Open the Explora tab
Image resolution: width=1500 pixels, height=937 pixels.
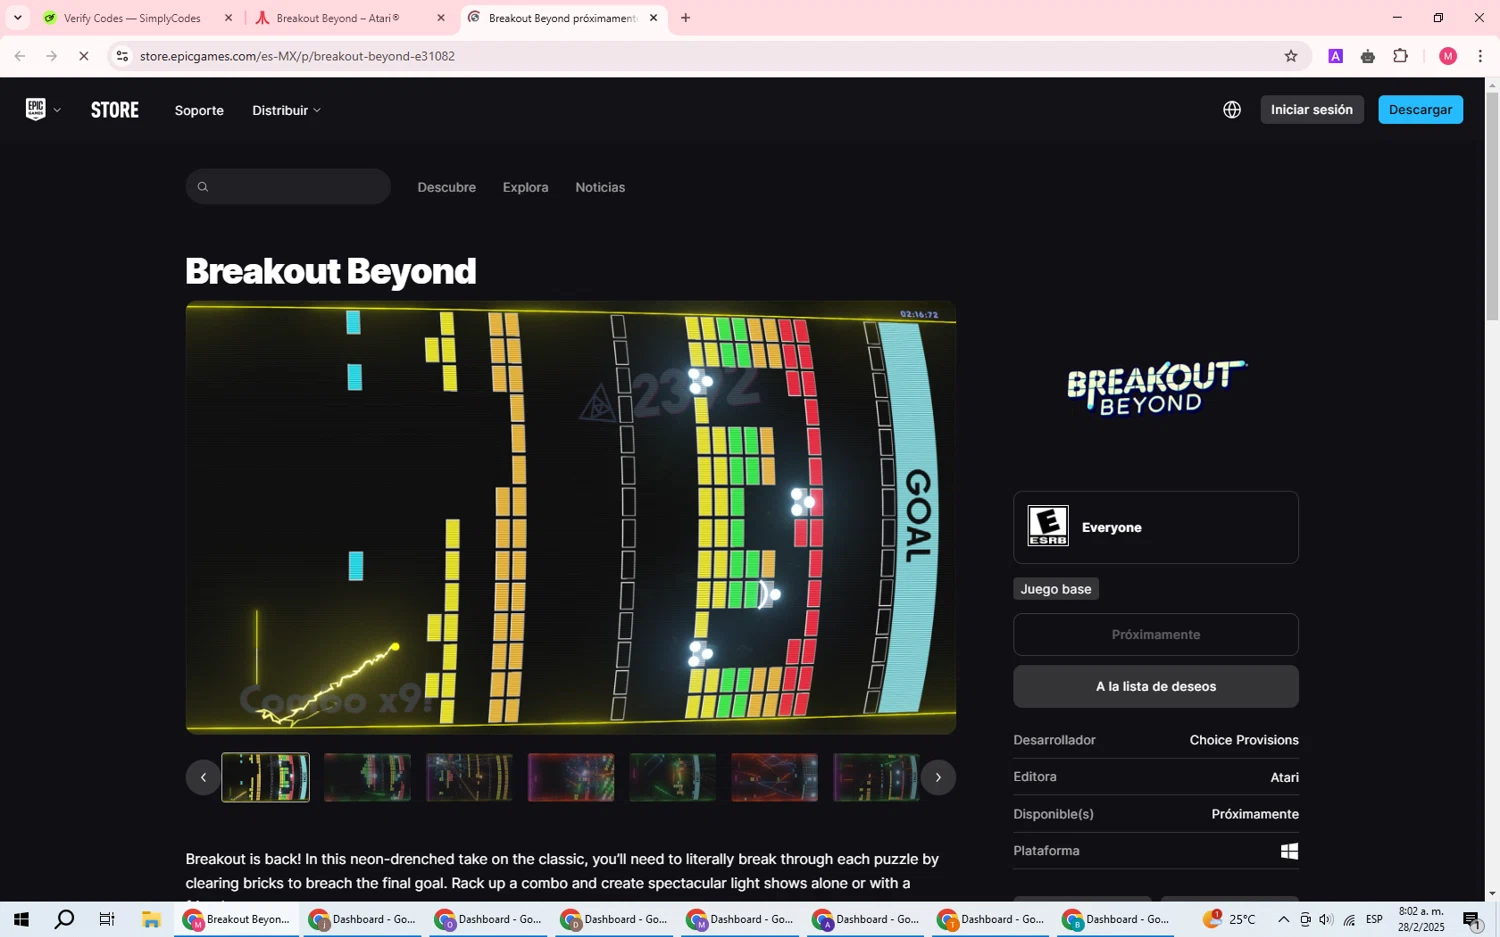click(x=525, y=187)
